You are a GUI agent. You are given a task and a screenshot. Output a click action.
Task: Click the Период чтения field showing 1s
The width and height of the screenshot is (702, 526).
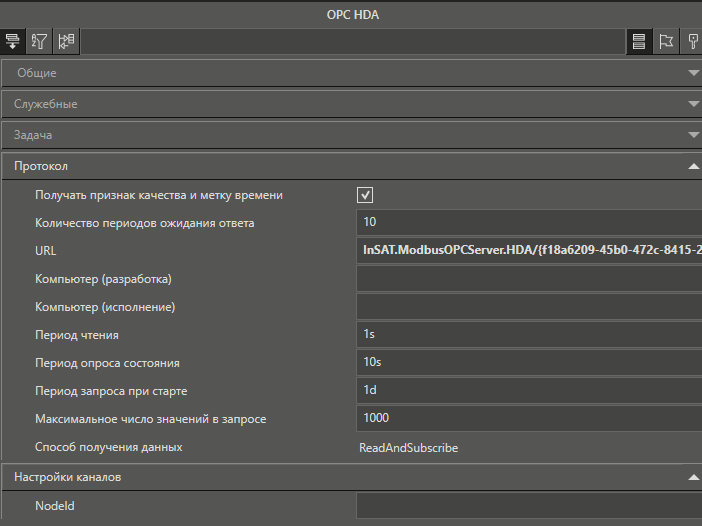click(530, 335)
